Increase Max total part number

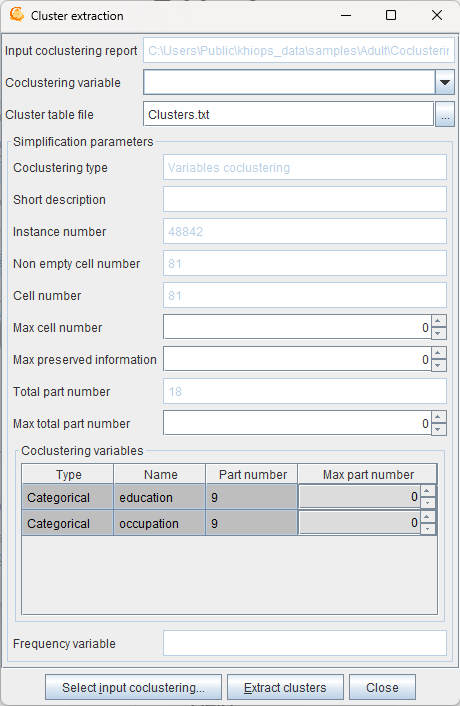[x=438, y=416]
